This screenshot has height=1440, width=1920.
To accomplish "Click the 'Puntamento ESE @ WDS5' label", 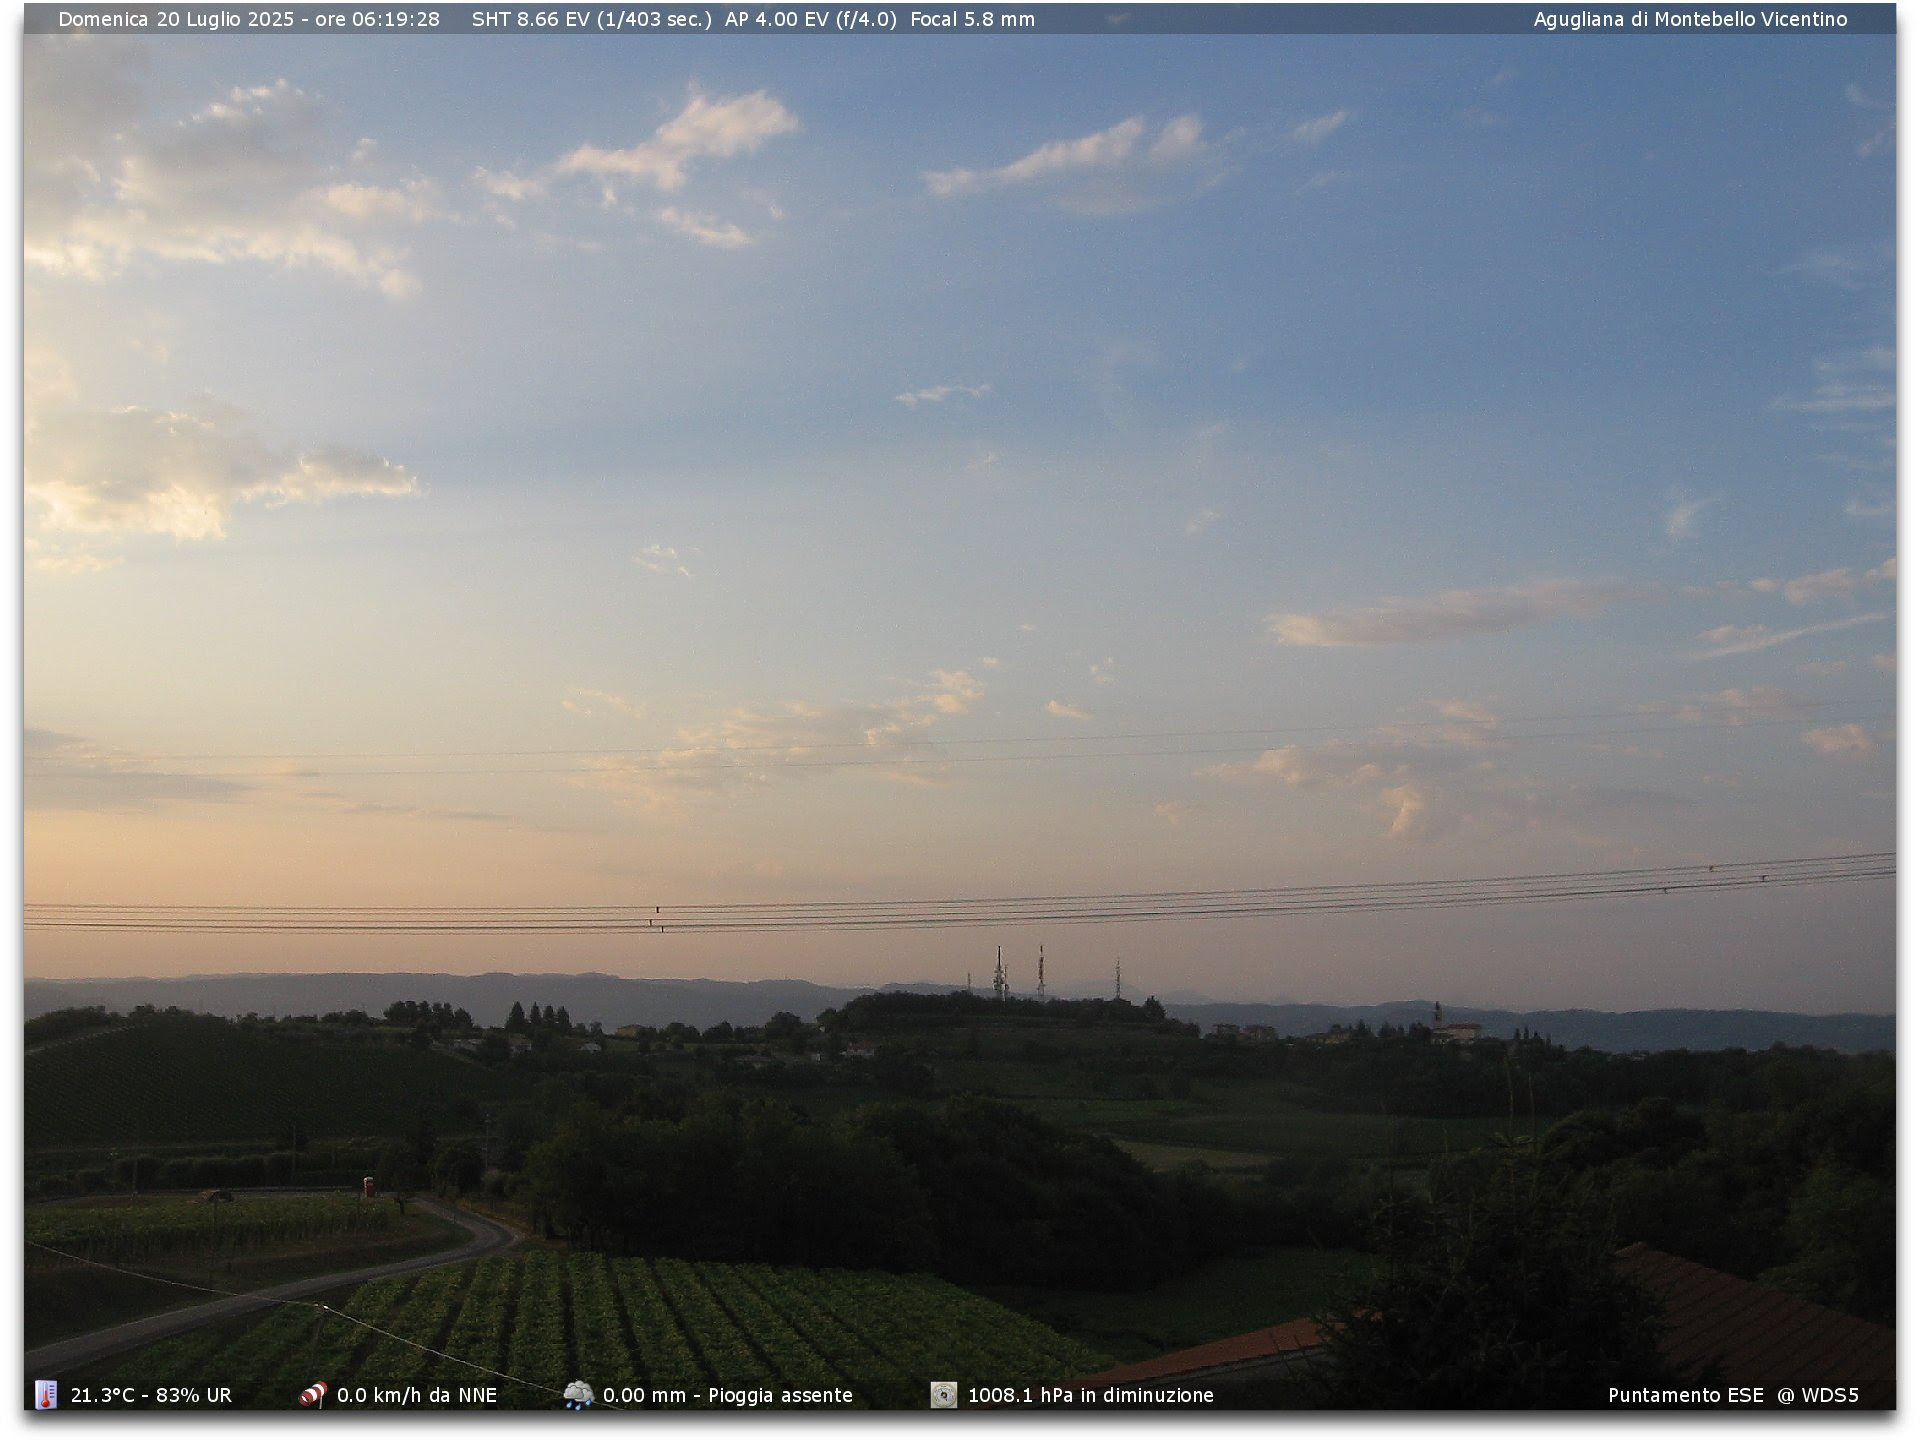I will coord(1733,1395).
